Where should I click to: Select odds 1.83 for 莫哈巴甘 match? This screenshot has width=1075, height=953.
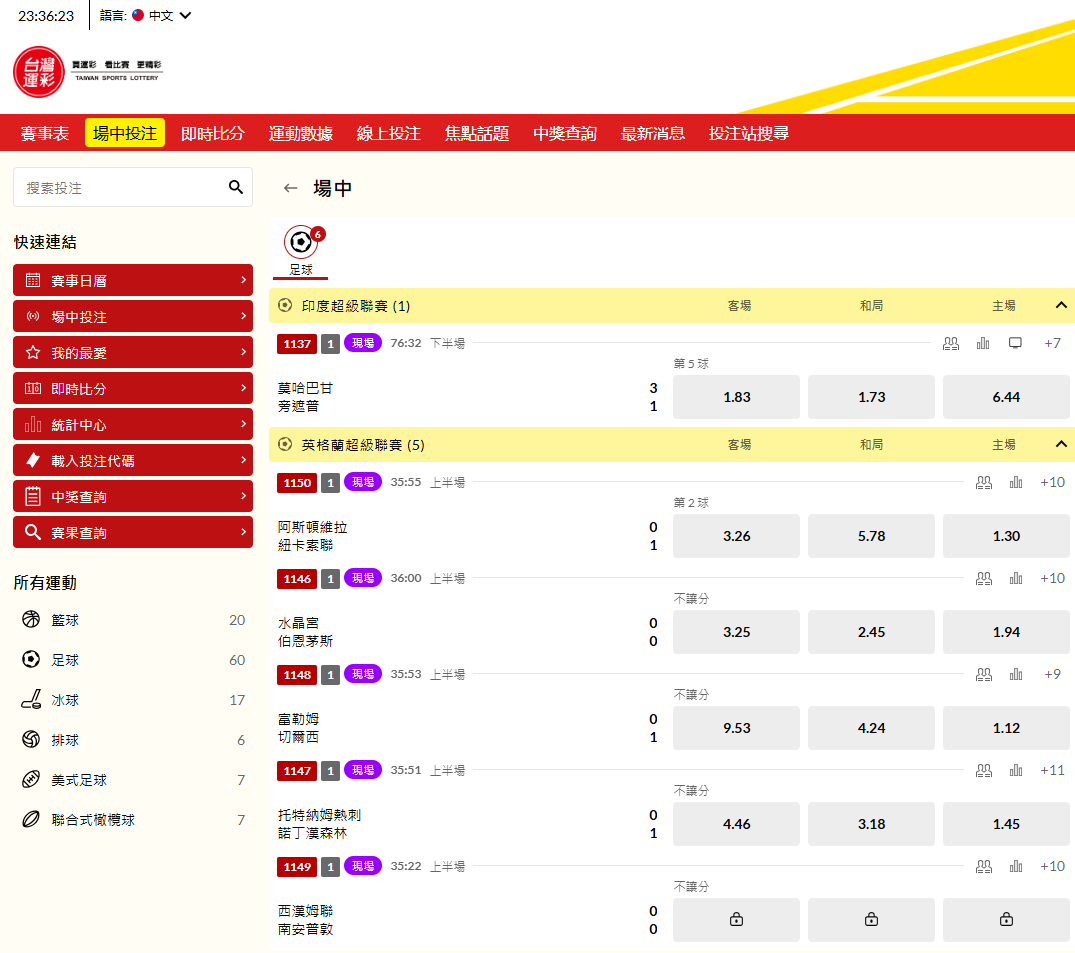tap(736, 397)
